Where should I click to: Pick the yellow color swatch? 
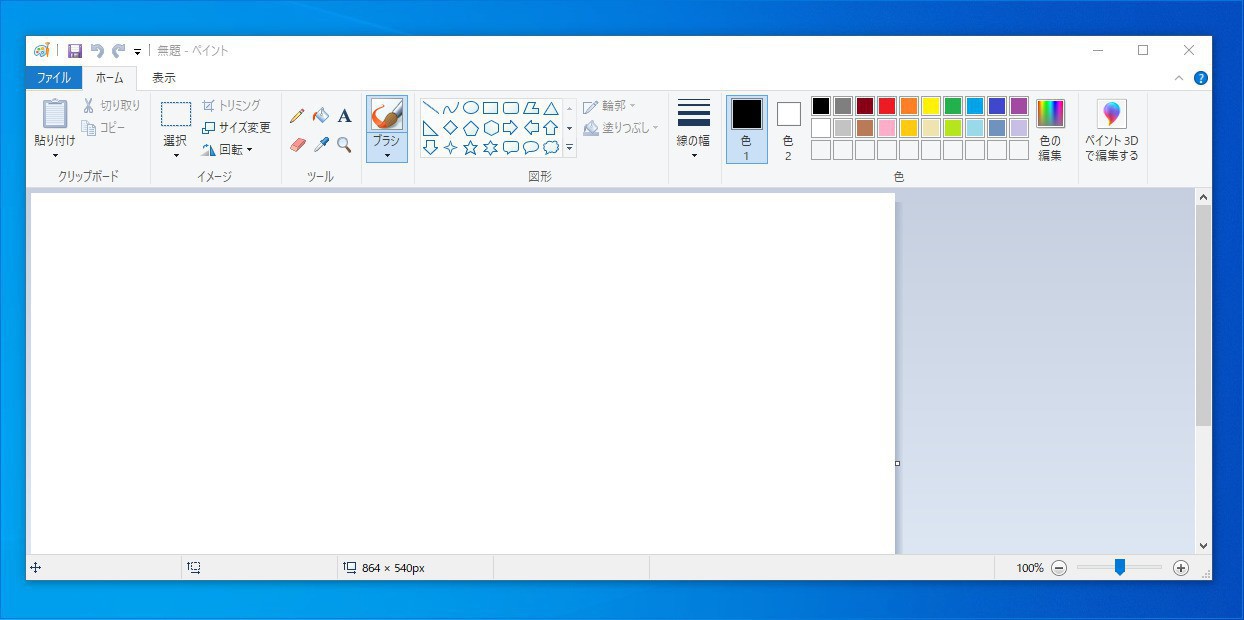coord(931,106)
